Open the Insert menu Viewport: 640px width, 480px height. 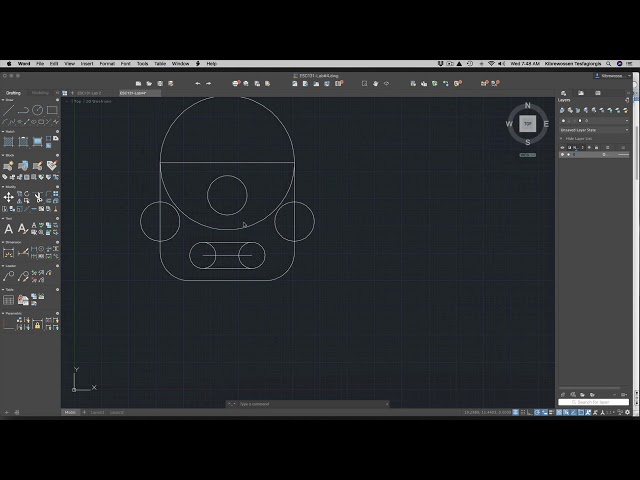tap(87, 64)
